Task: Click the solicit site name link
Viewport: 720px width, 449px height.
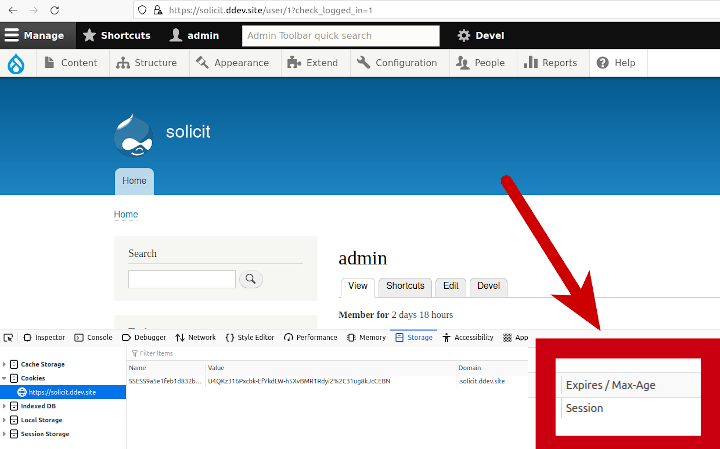Action: pyautogui.click(x=188, y=132)
